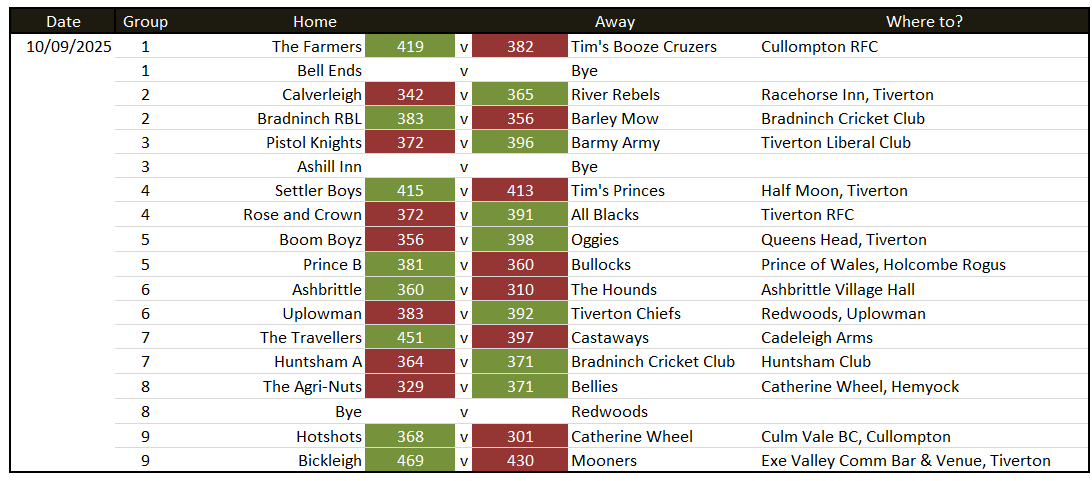This screenshot has width=1092, height=481.
Task: Click the 'Where to?' column header
Action: (x=924, y=21)
